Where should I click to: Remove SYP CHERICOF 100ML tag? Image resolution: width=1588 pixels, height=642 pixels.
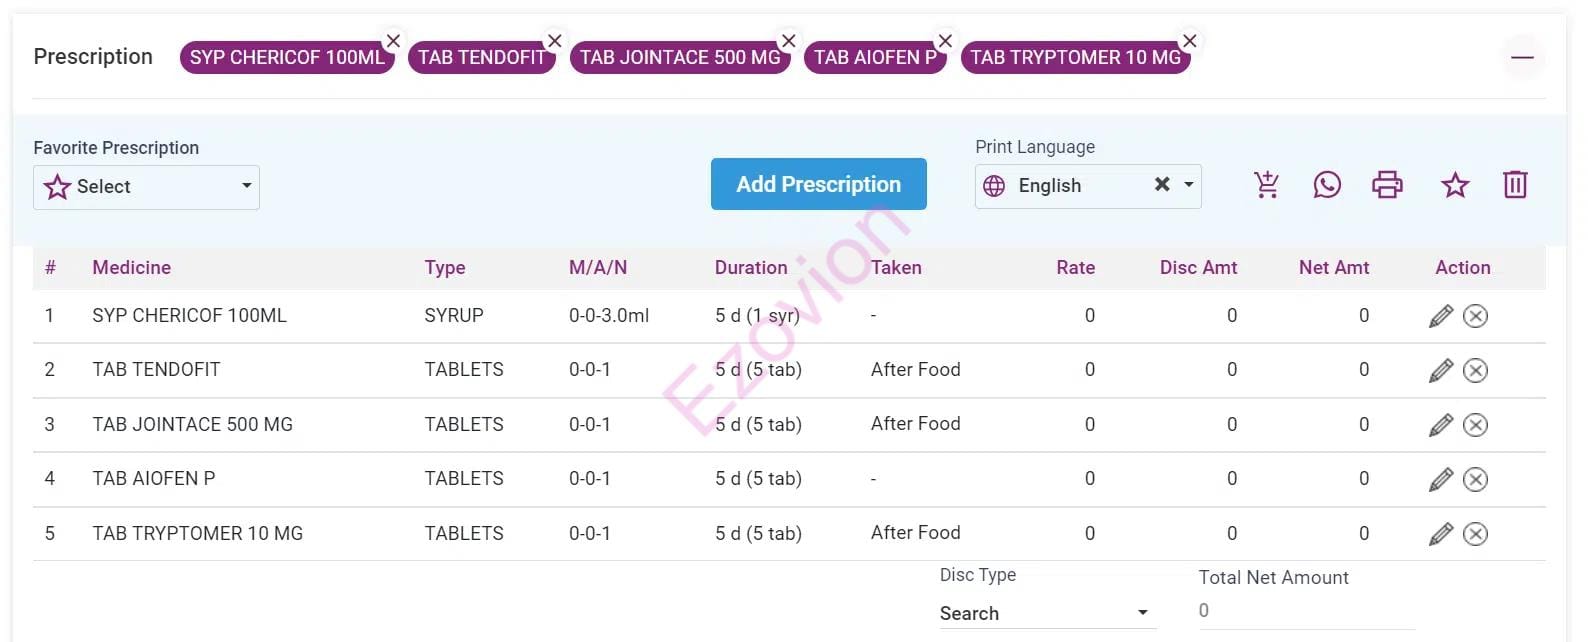click(393, 41)
